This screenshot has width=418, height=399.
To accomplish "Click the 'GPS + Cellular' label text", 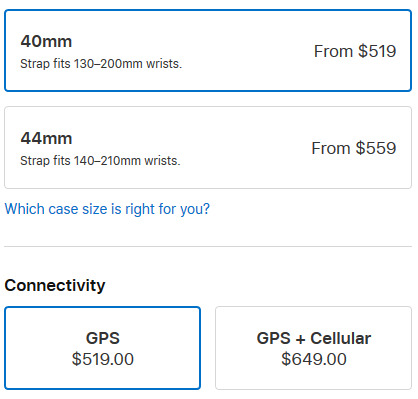I will 314,338.
